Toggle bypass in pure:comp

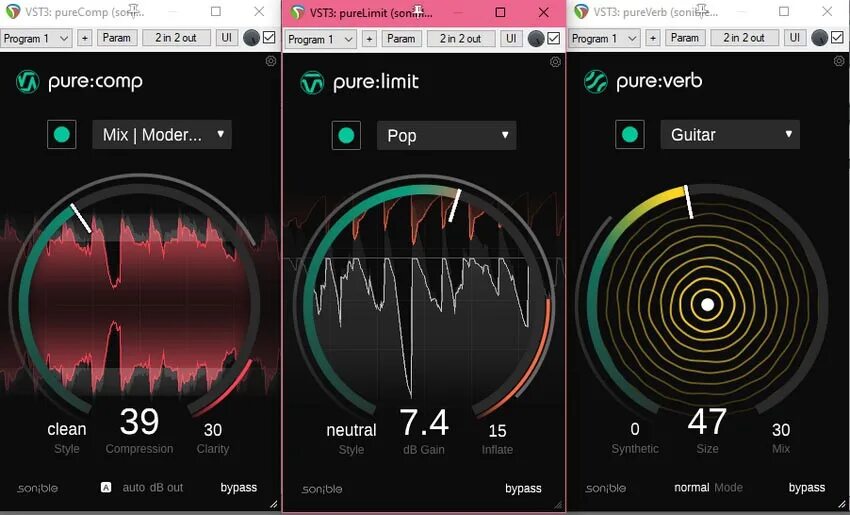click(239, 487)
